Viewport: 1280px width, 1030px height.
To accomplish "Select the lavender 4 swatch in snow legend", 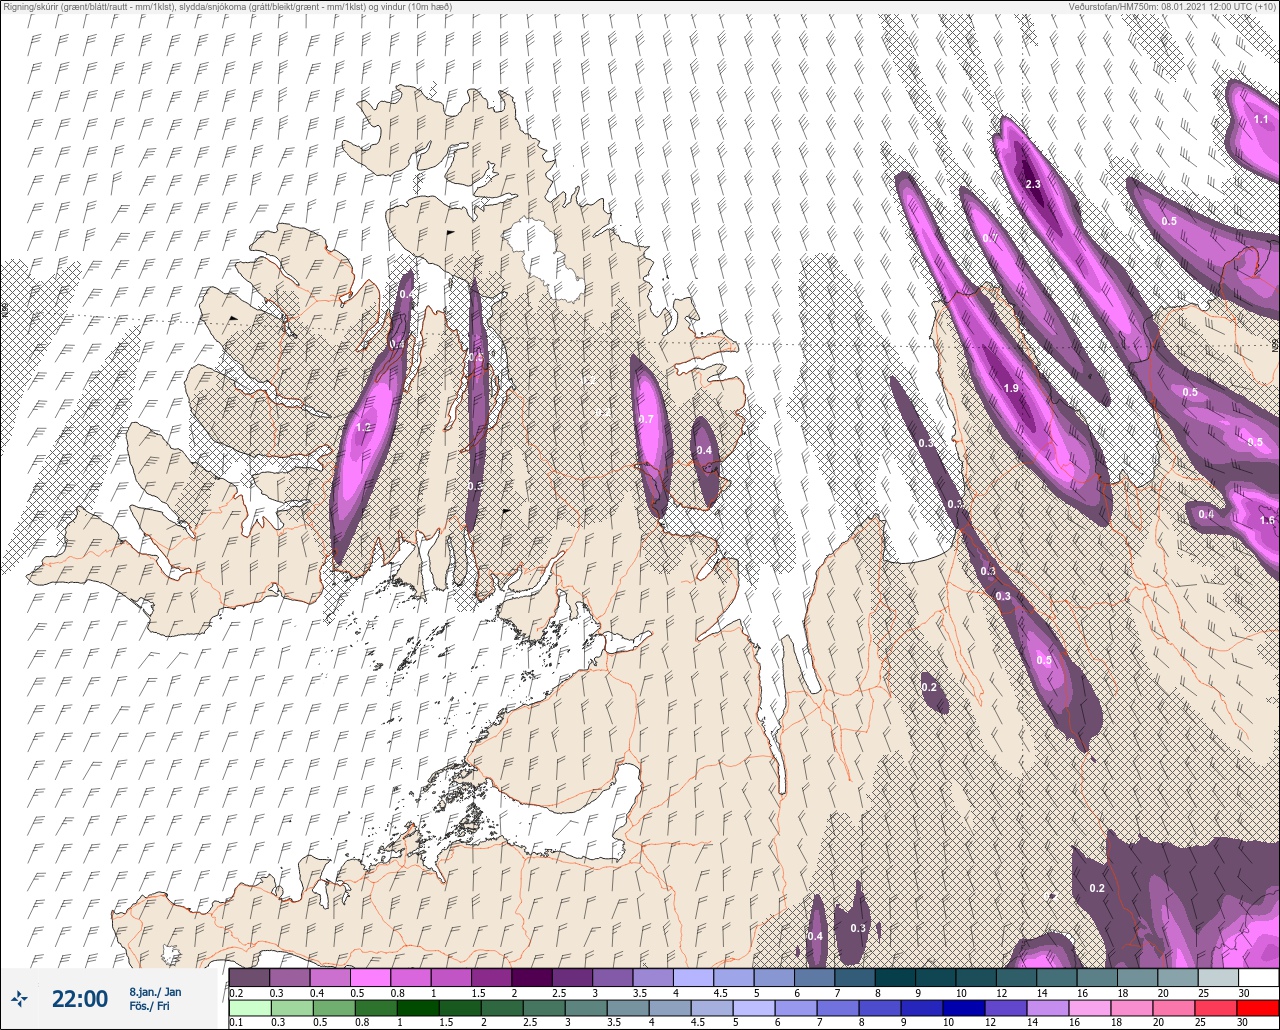I will coord(693,977).
